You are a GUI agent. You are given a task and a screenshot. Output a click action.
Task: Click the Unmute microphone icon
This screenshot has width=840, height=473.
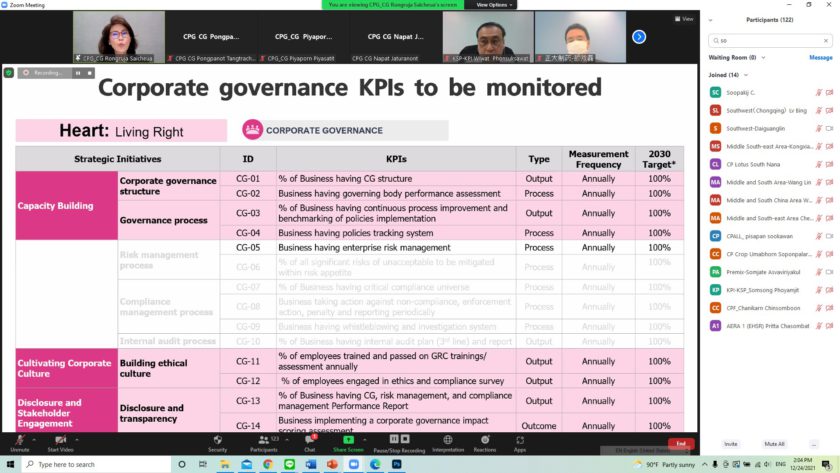pyautogui.click(x=18, y=439)
